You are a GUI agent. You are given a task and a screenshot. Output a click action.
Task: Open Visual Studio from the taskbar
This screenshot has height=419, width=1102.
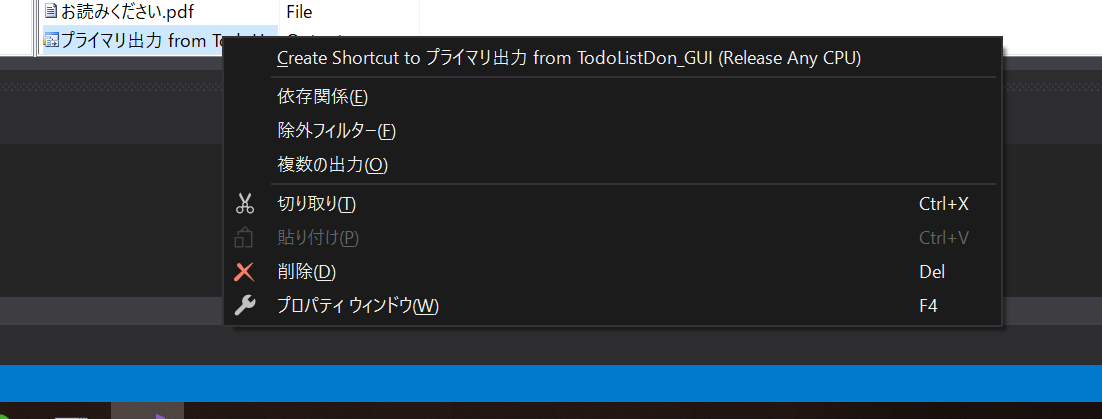147,411
